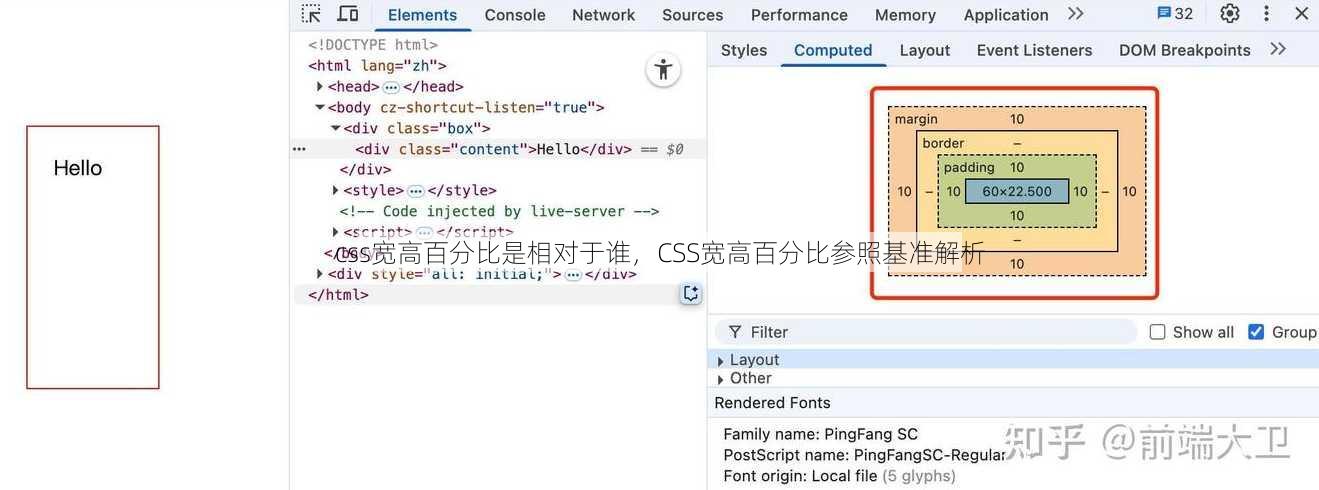Switch to the Console tab
The image size is (1319, 490).
[515, 15]
